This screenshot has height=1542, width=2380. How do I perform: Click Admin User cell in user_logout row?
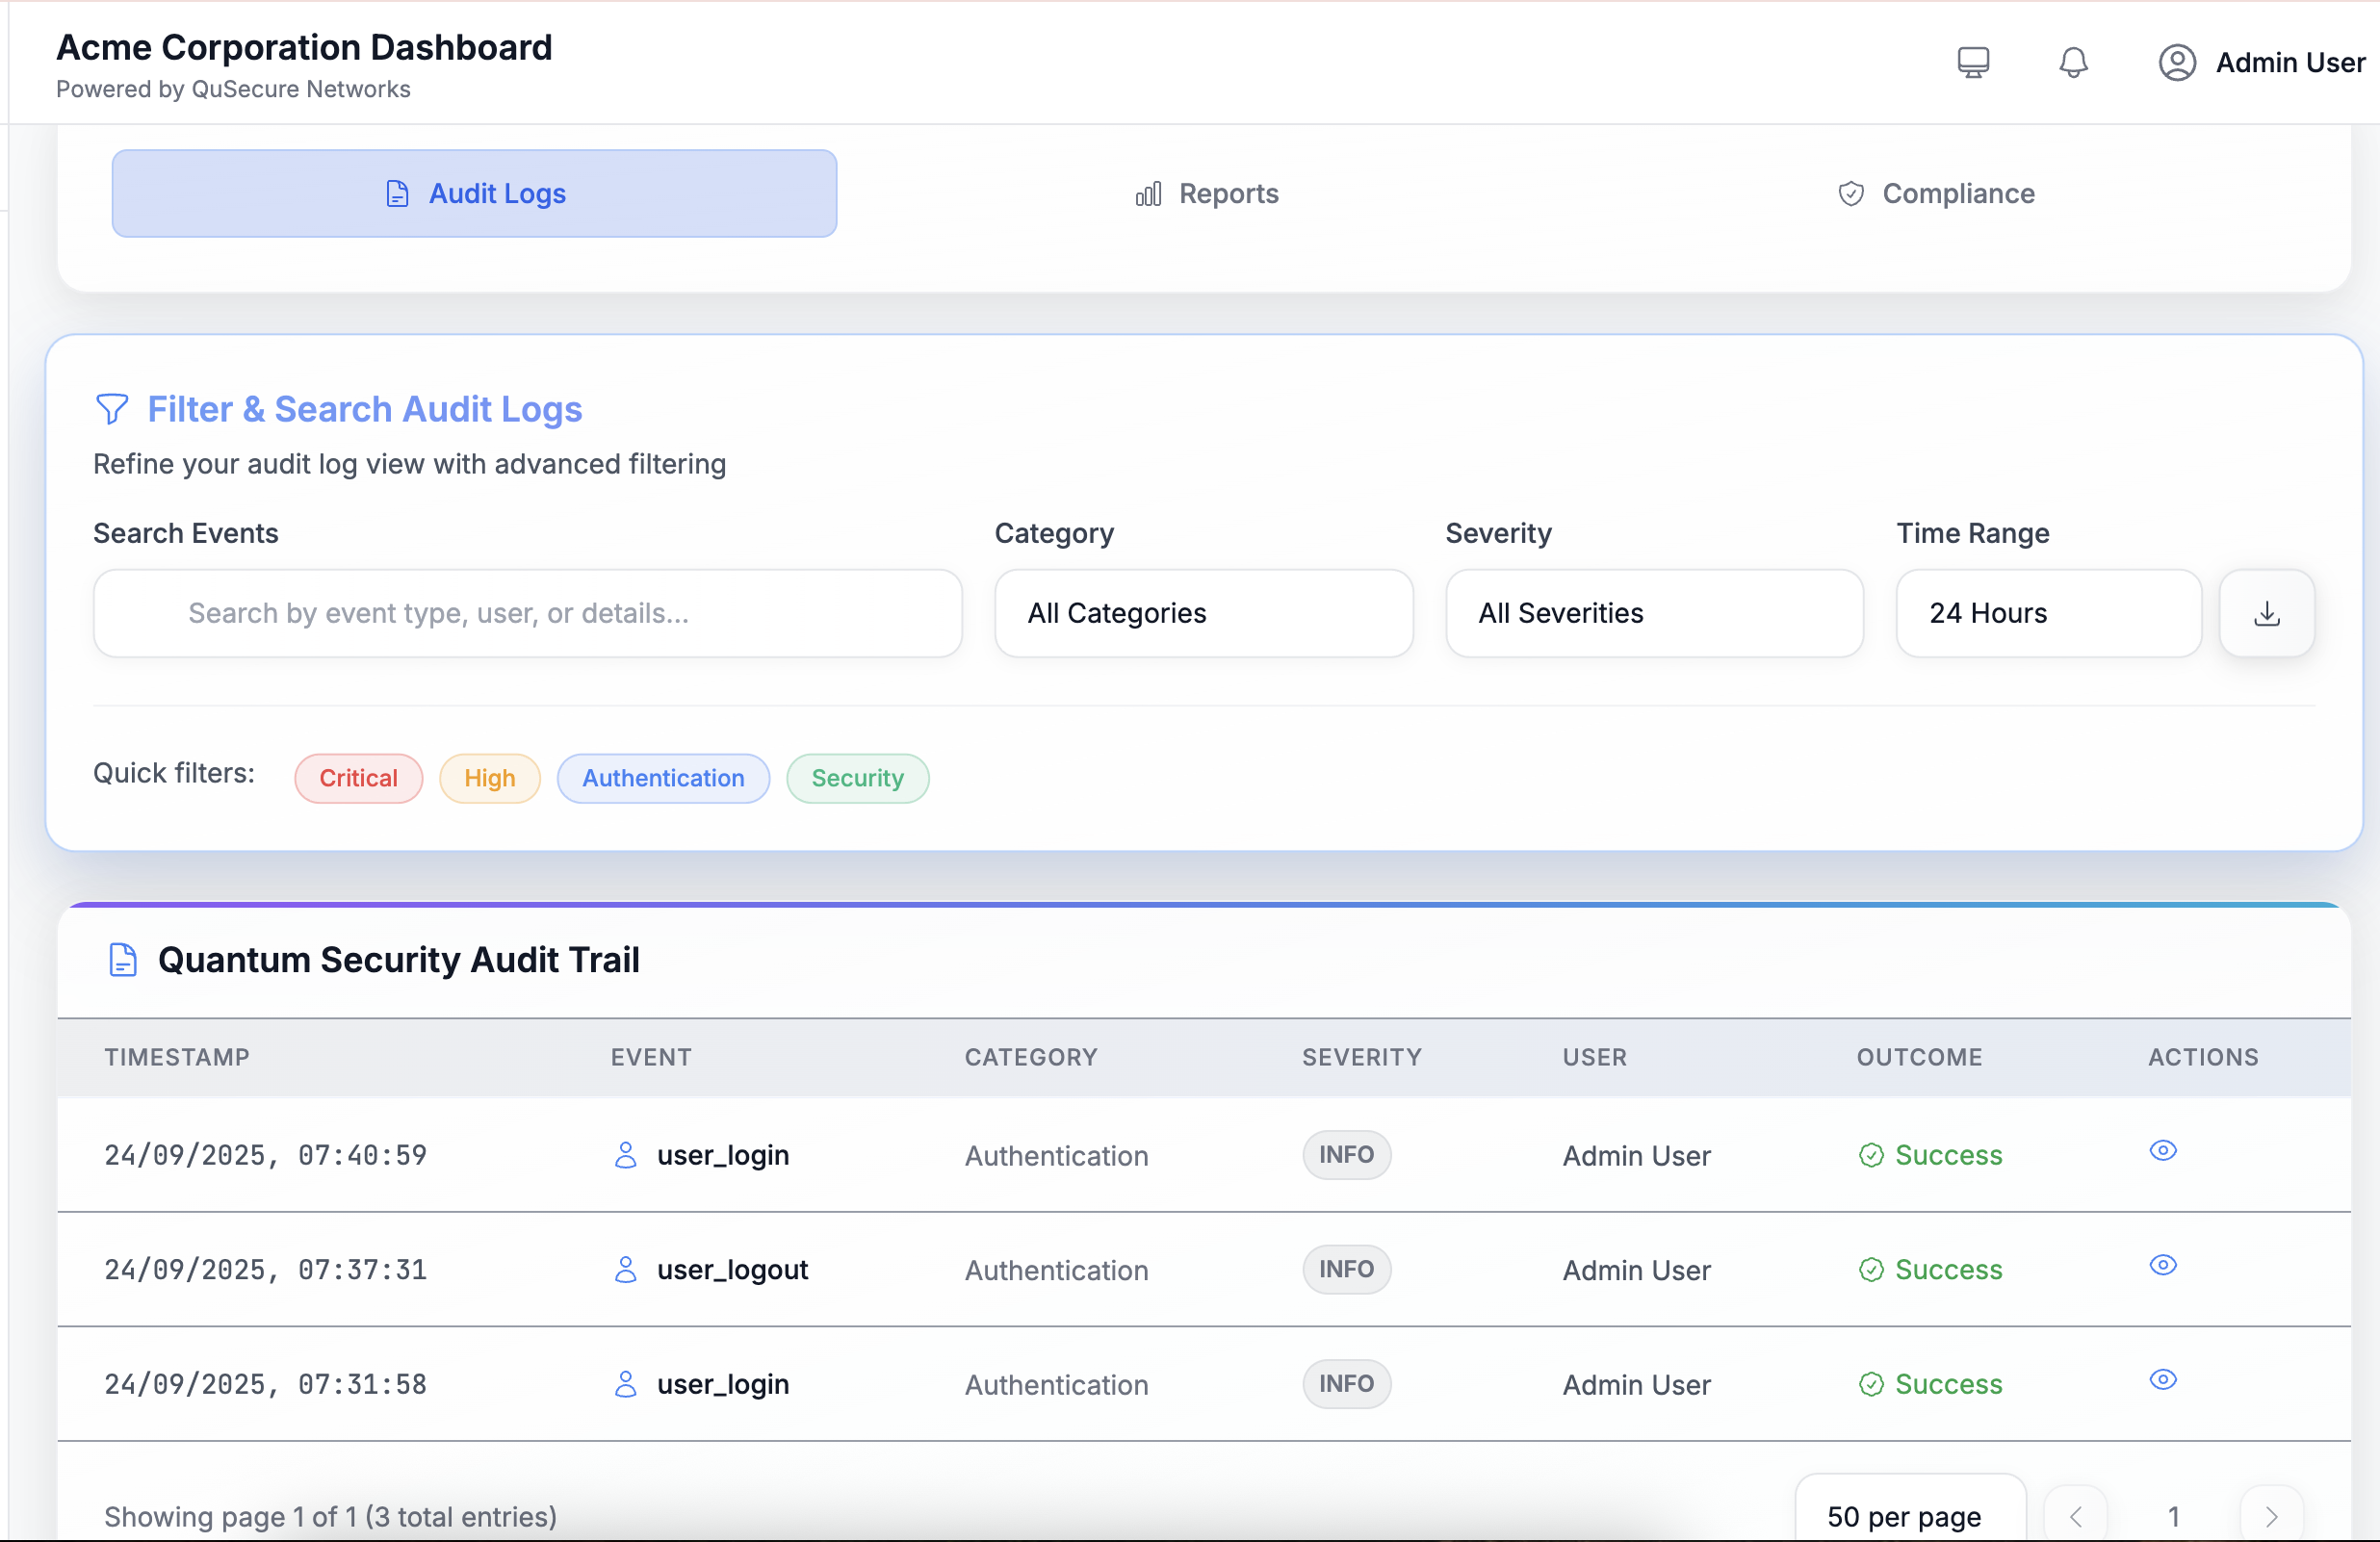1636,1270
